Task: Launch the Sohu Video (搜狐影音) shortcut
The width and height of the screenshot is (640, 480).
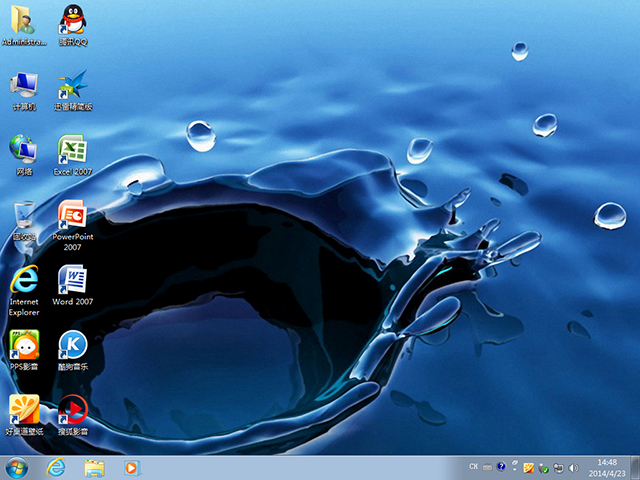Action: [72, 410]
